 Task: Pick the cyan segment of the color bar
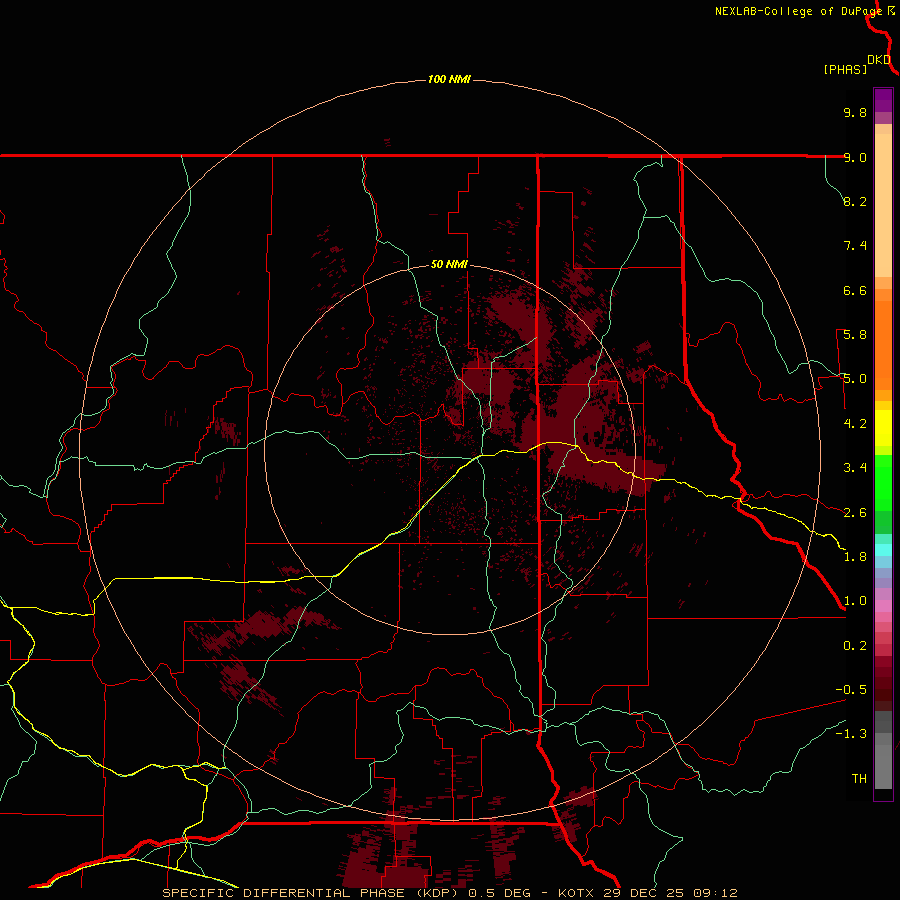(883, 550)
